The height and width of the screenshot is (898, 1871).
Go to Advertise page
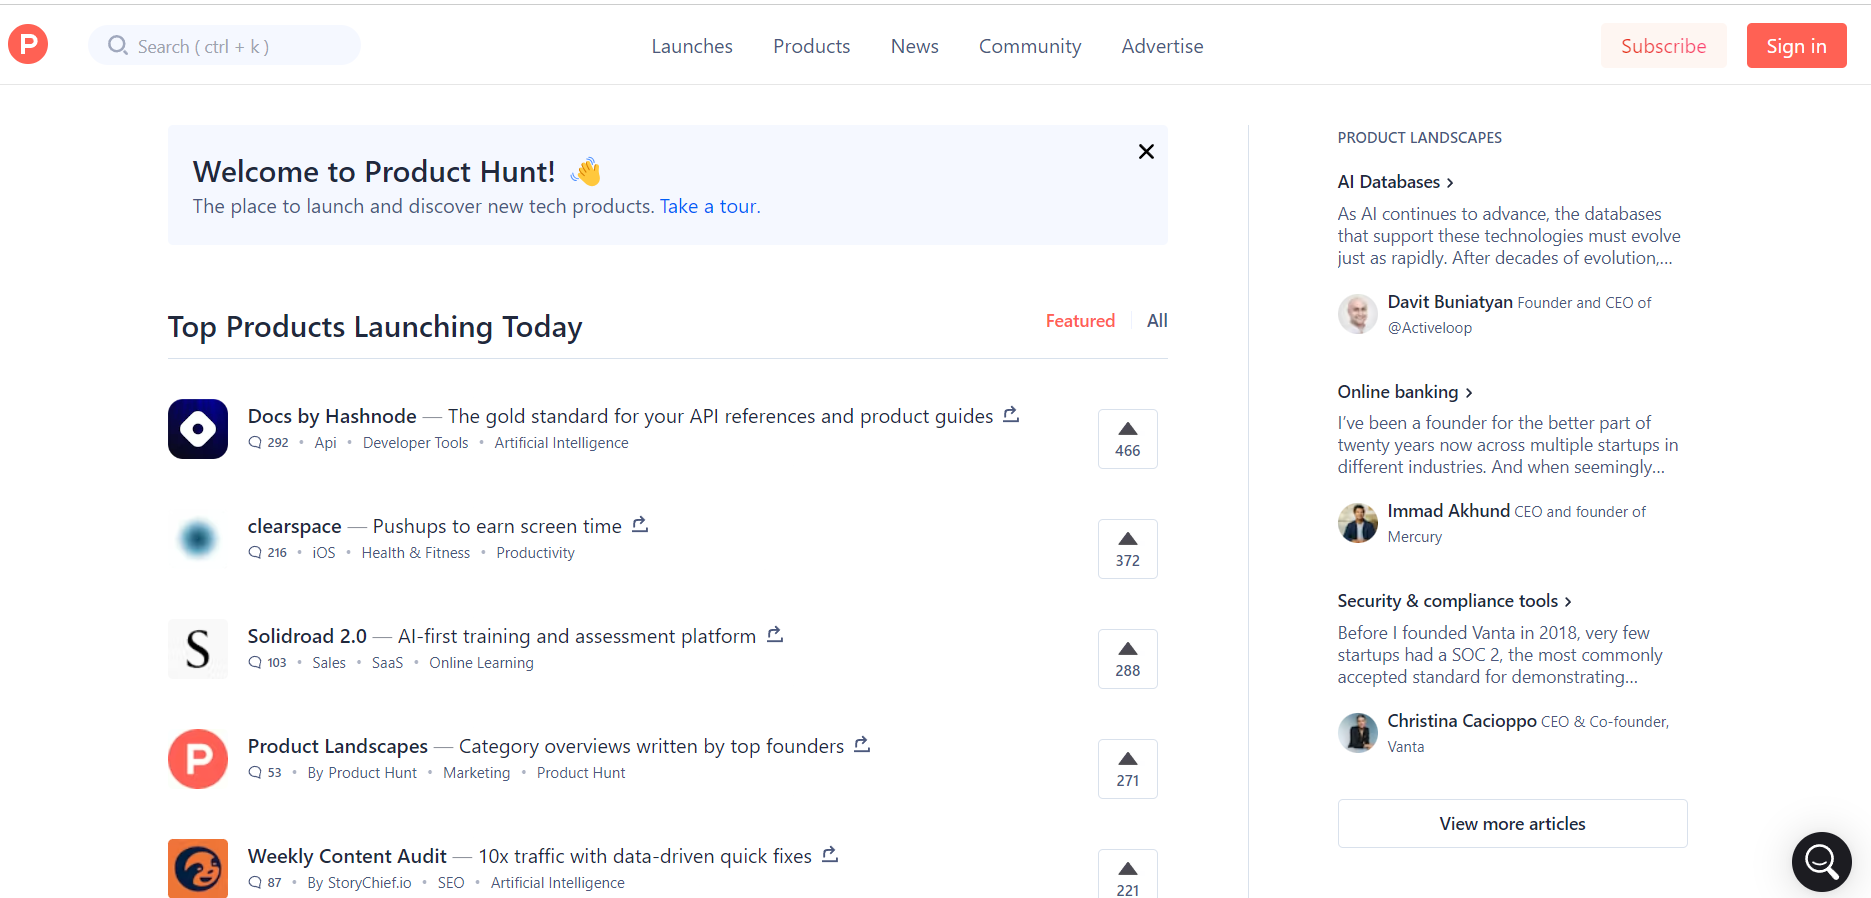tap(1162, 46)
